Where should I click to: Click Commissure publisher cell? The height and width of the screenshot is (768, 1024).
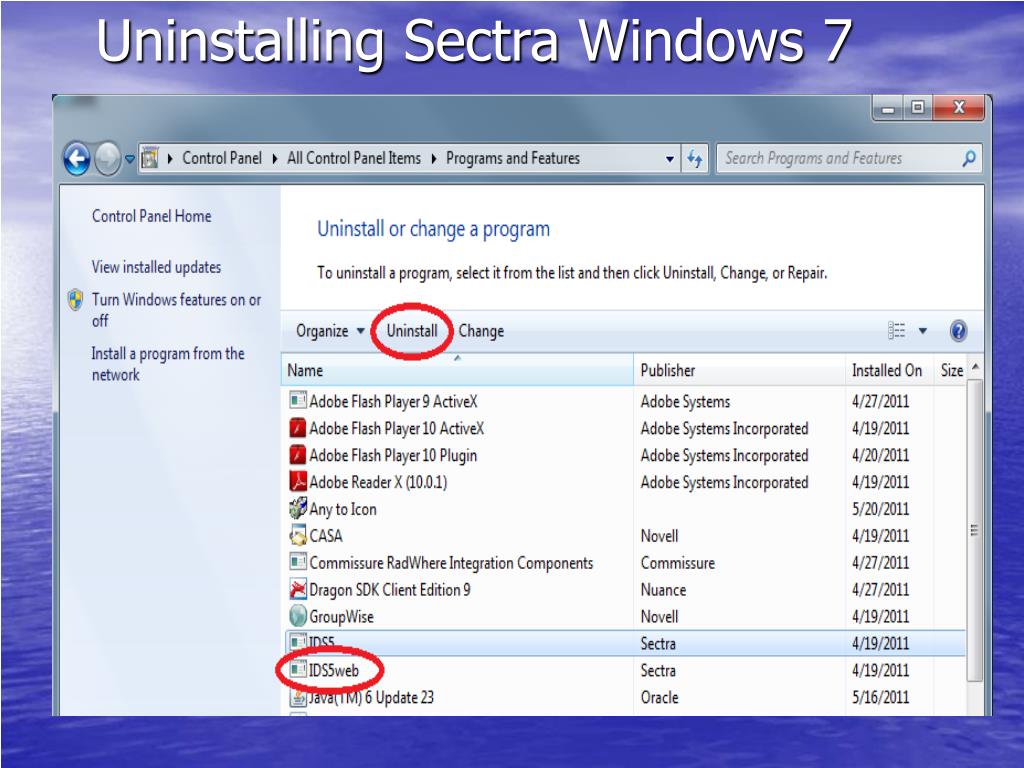678,563
